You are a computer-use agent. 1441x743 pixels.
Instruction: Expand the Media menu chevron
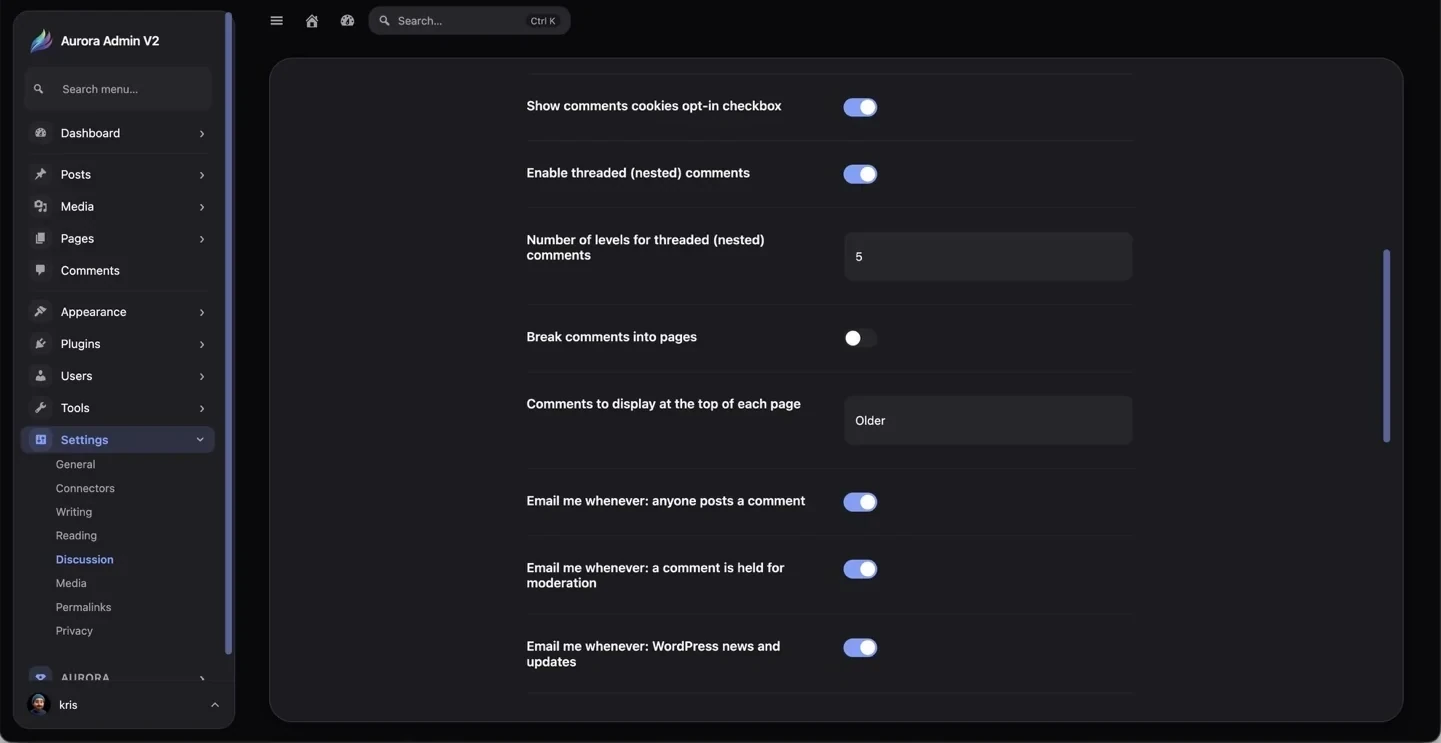coord(202,207)
